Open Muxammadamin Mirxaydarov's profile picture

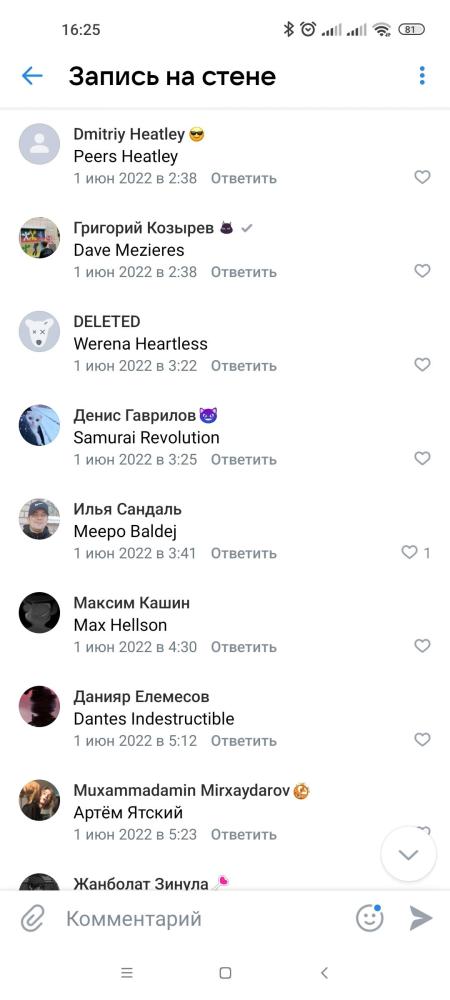(40, 800)
